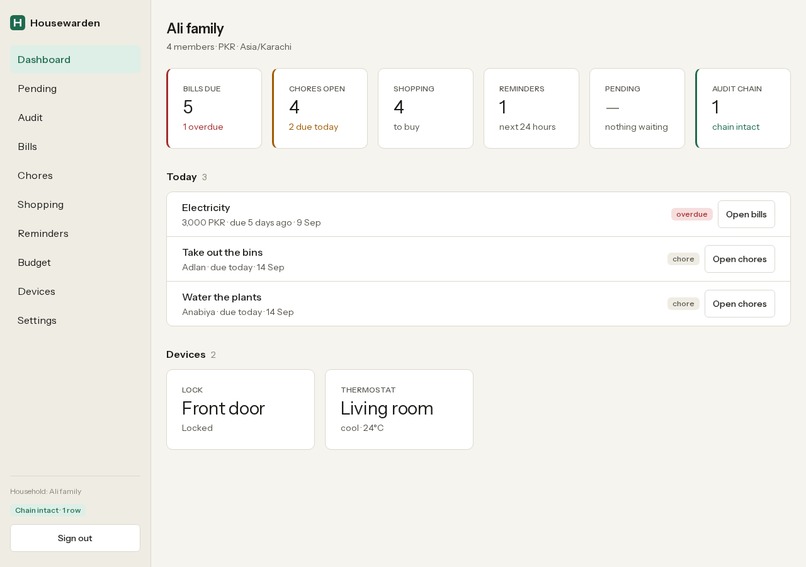
Task: Open the Budget sidebar page
Action: pyautogui.click(x=75, y=262)
